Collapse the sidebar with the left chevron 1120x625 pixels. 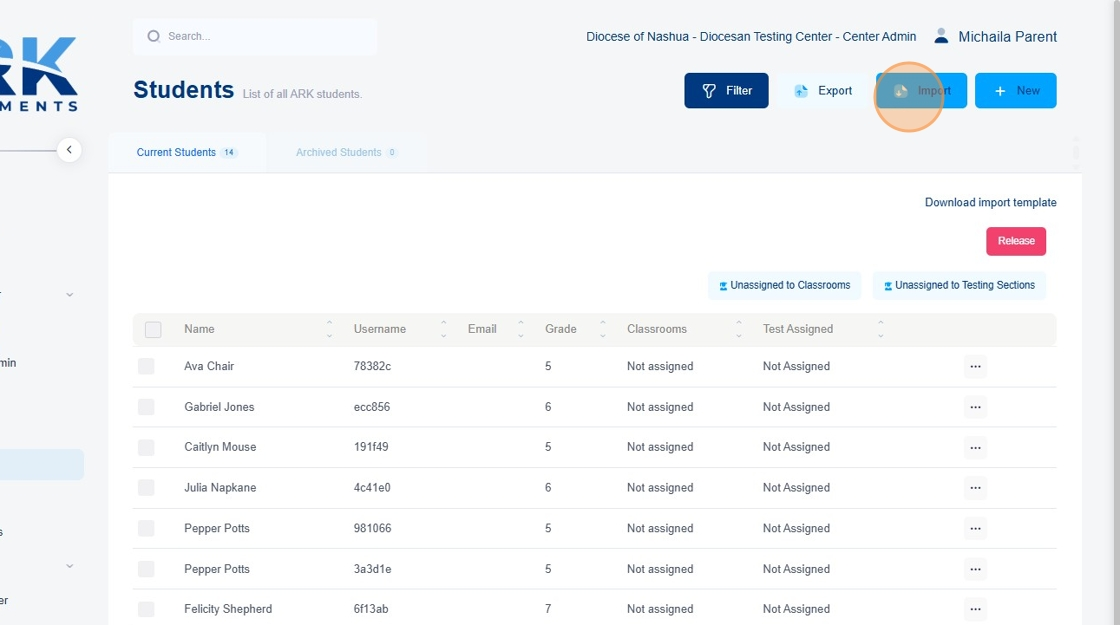point(69,150)
